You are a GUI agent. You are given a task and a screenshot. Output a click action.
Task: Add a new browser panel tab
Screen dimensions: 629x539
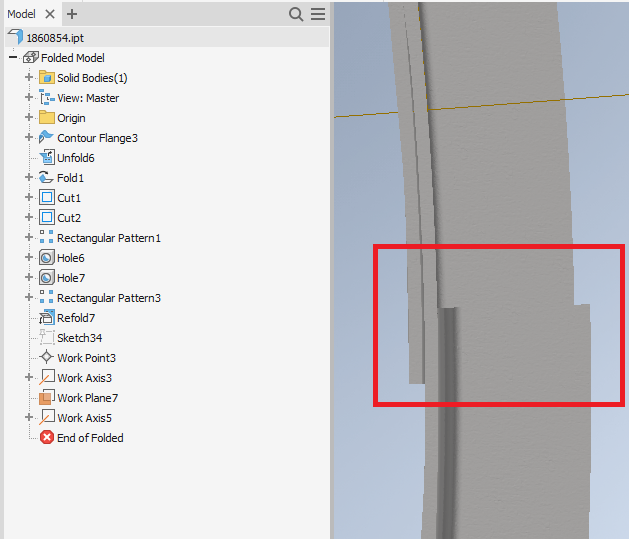point(72,14)
